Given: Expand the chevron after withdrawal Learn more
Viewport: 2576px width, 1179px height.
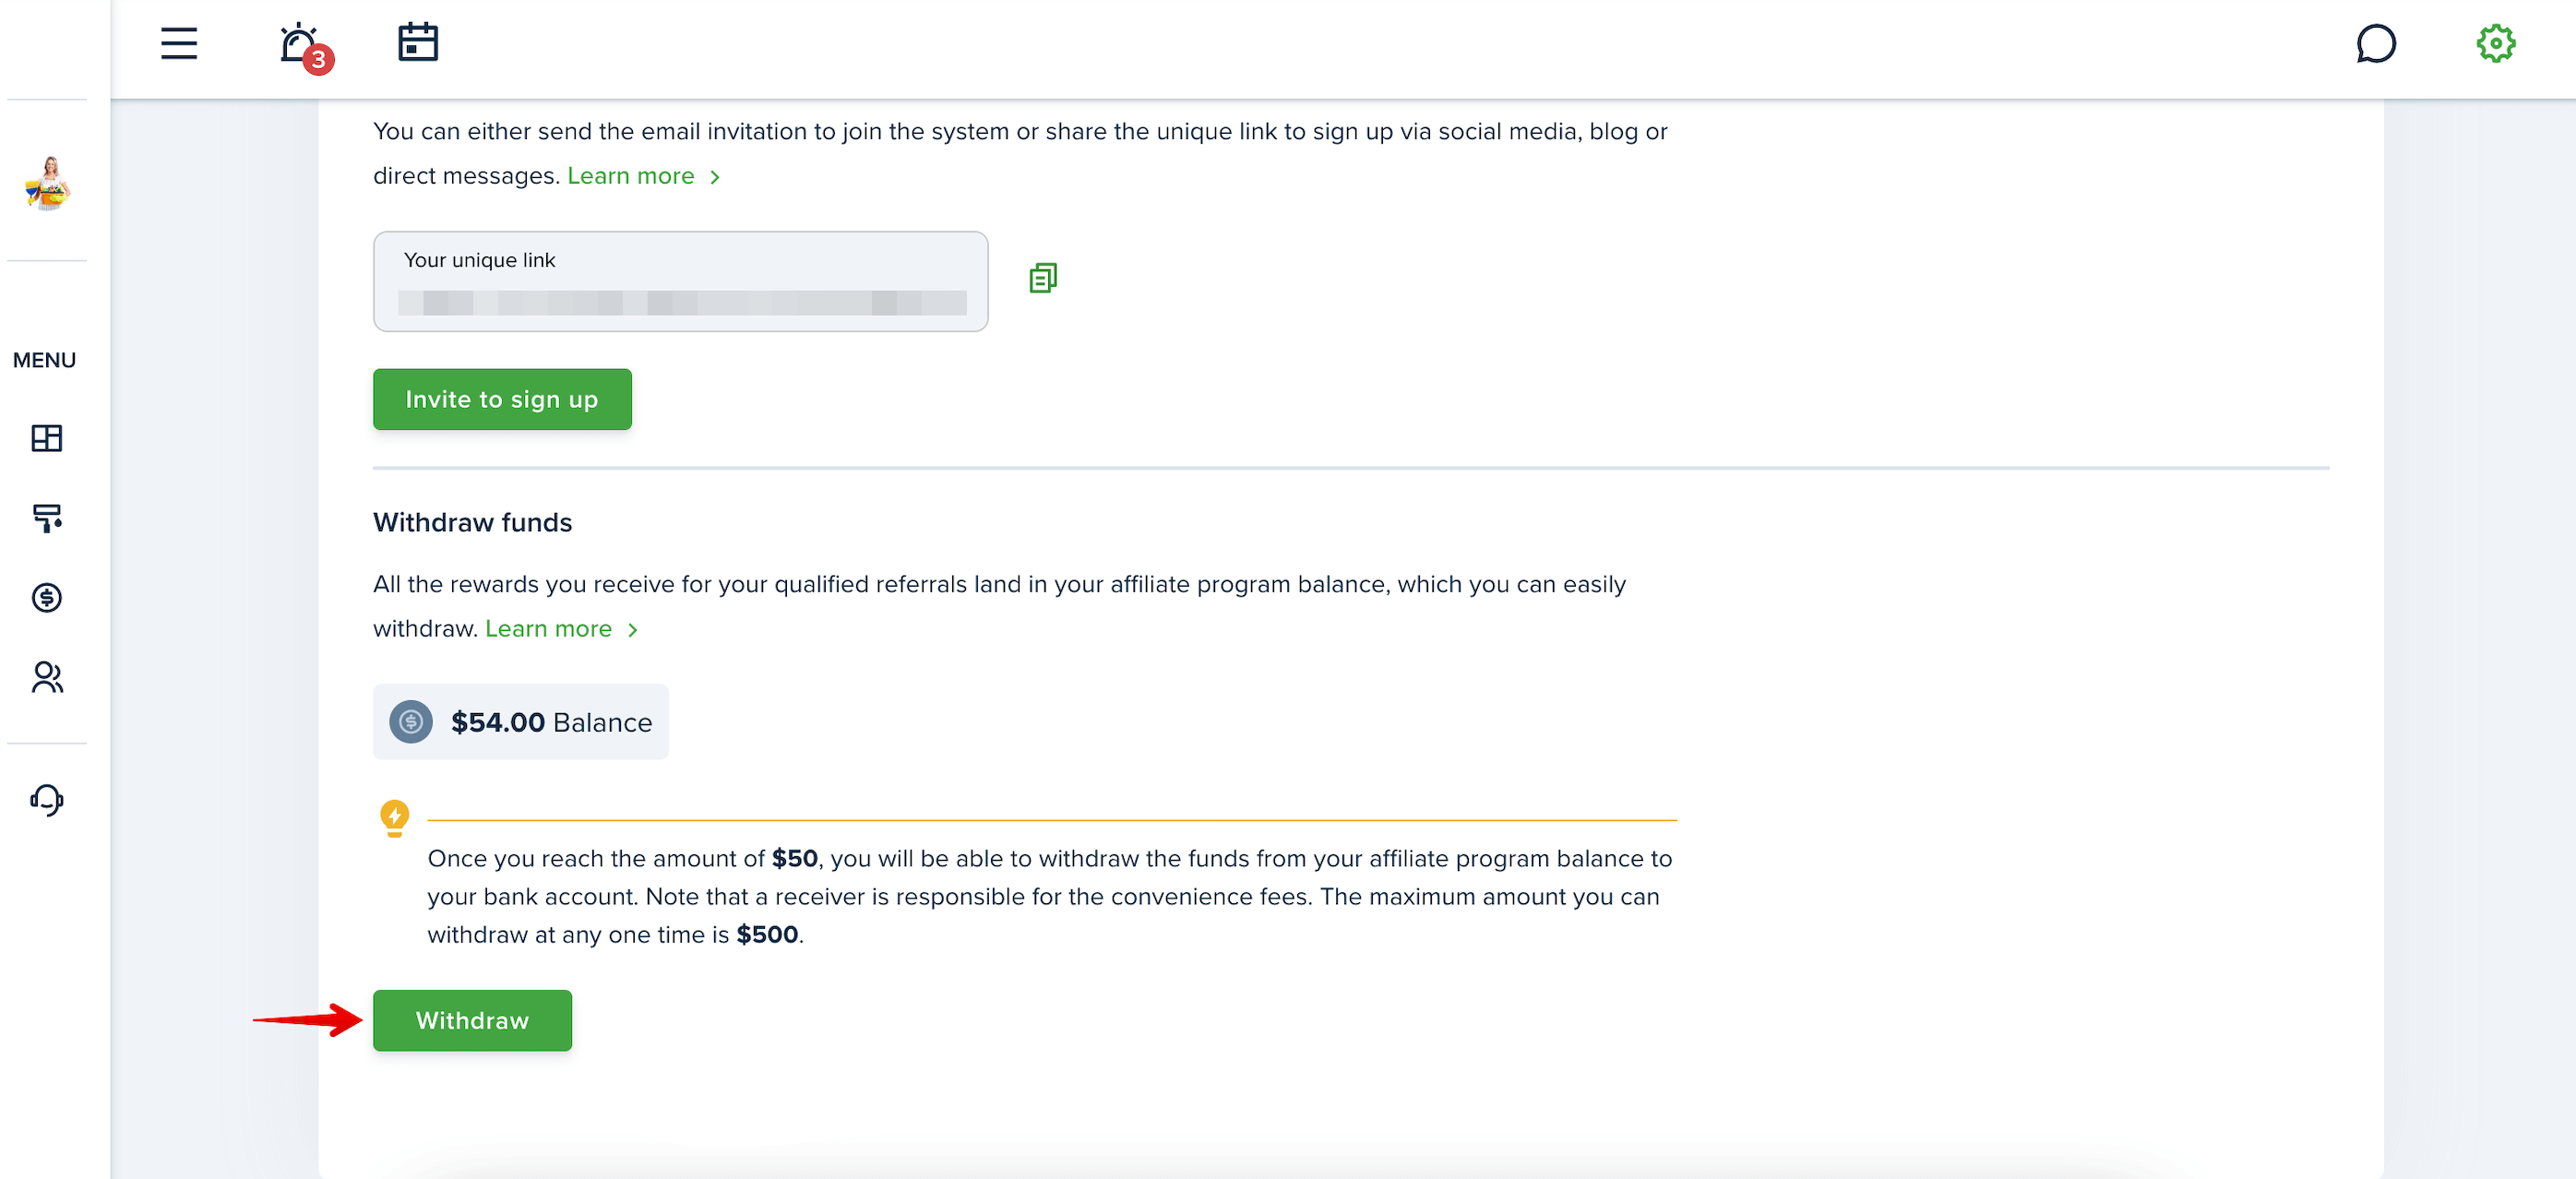Looking at the screenshot, I should click(632, 630).
